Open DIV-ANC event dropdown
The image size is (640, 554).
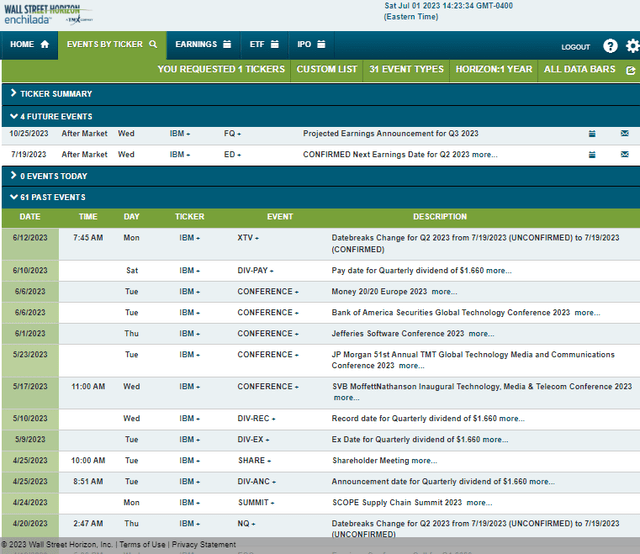coord(256,481)
